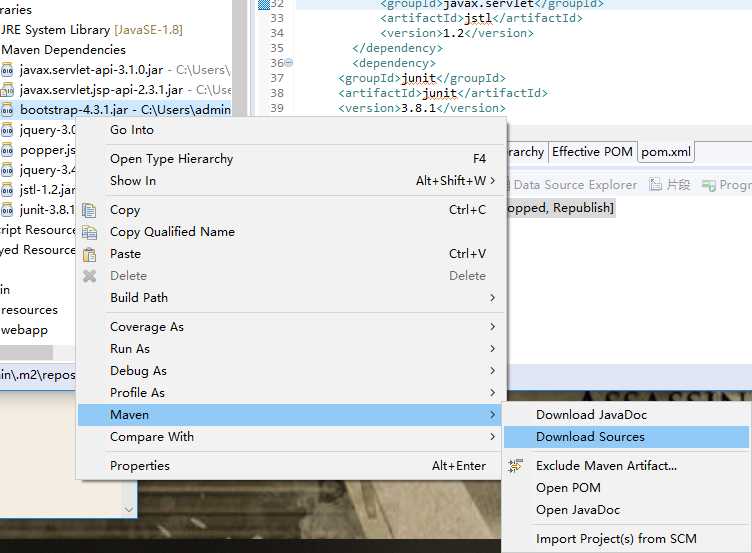This screenshot has width=752, height=553.
Task: Expand the Coverage As submenu
Action: click(x=291, y=327)
